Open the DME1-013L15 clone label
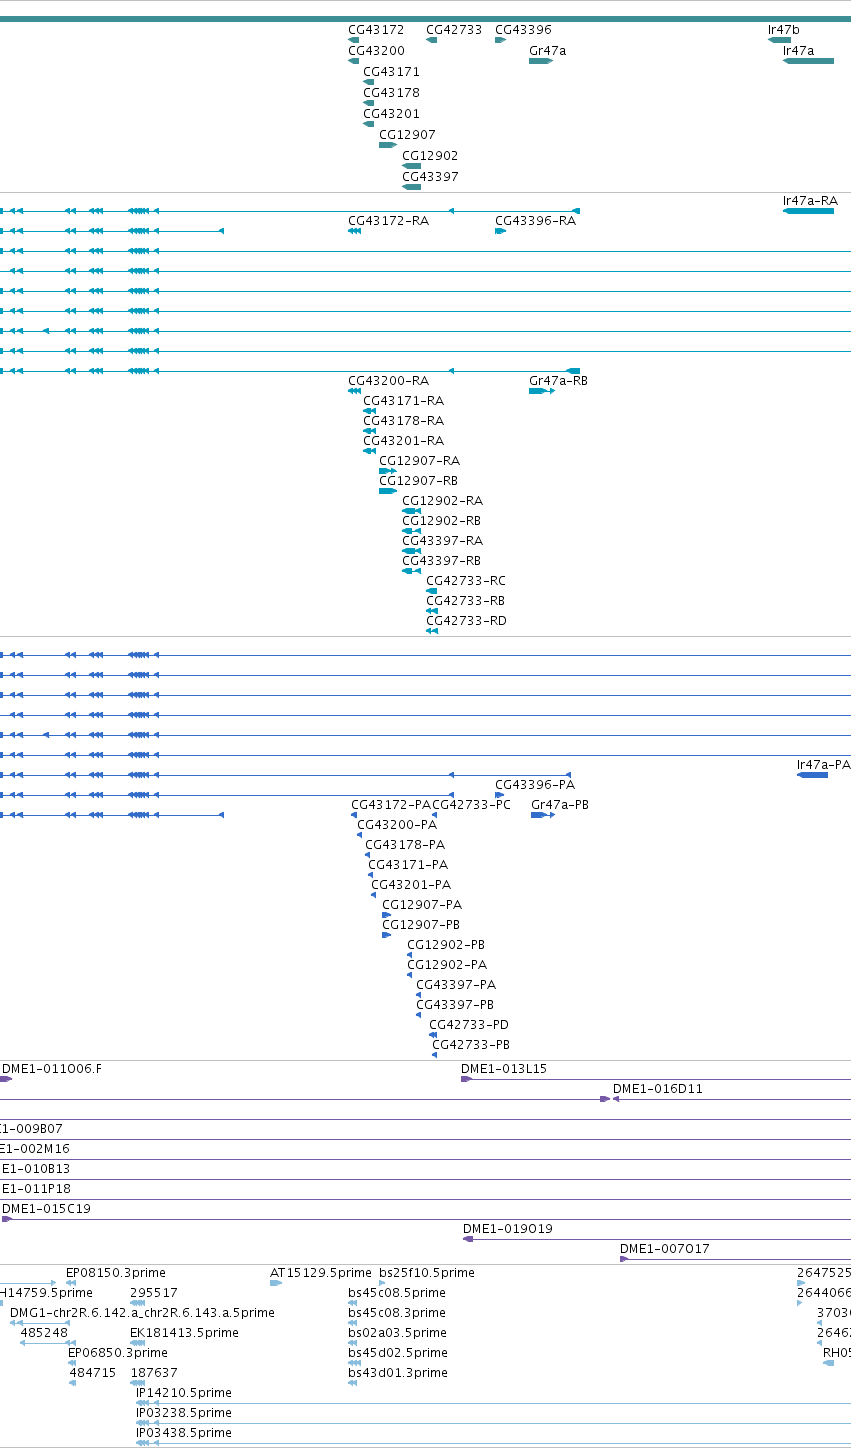Image resolution: width=851 pixels, height=1448 pixels. 504,1069
